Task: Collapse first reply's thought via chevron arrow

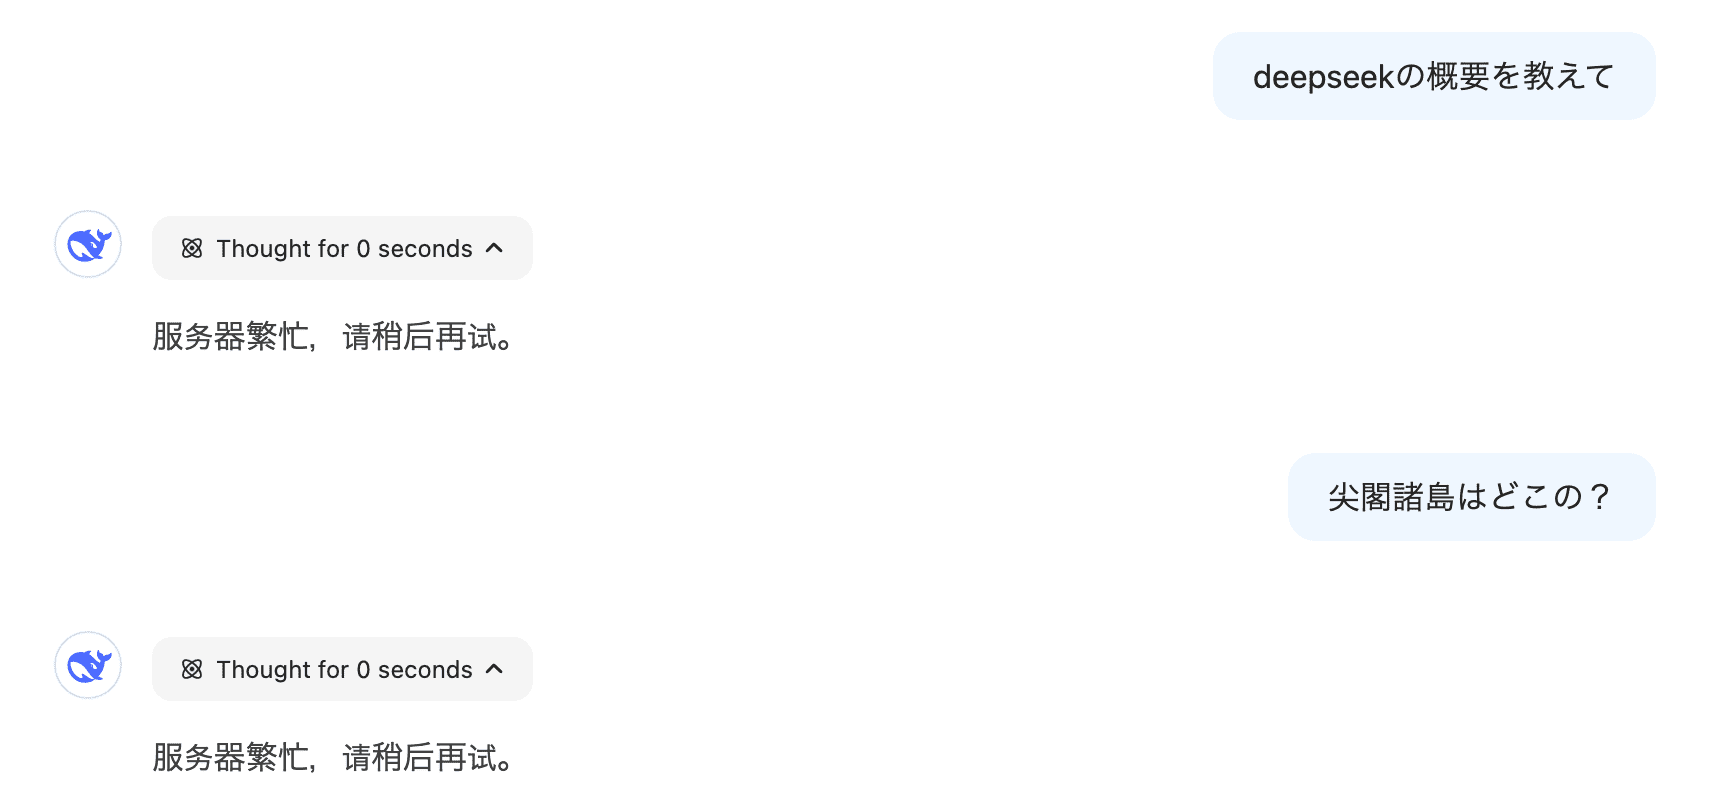Action: coord(494,248)
